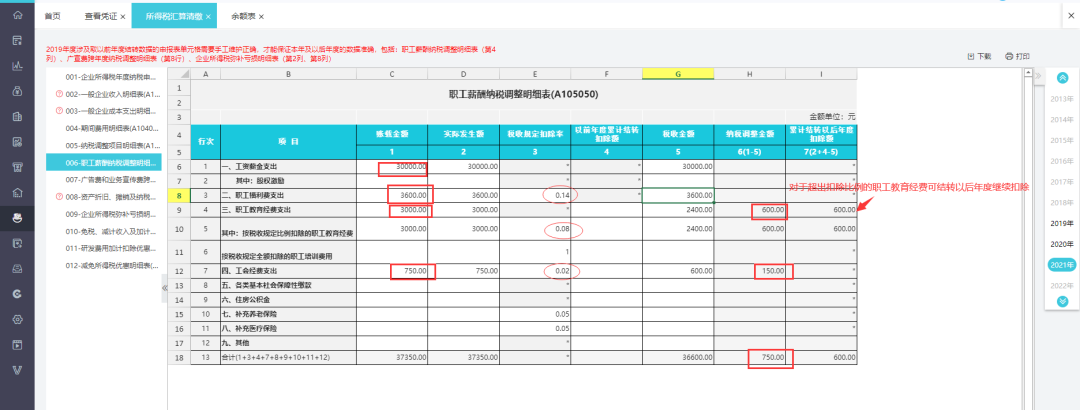Click the warning icon beside form 003

(59, 111)
